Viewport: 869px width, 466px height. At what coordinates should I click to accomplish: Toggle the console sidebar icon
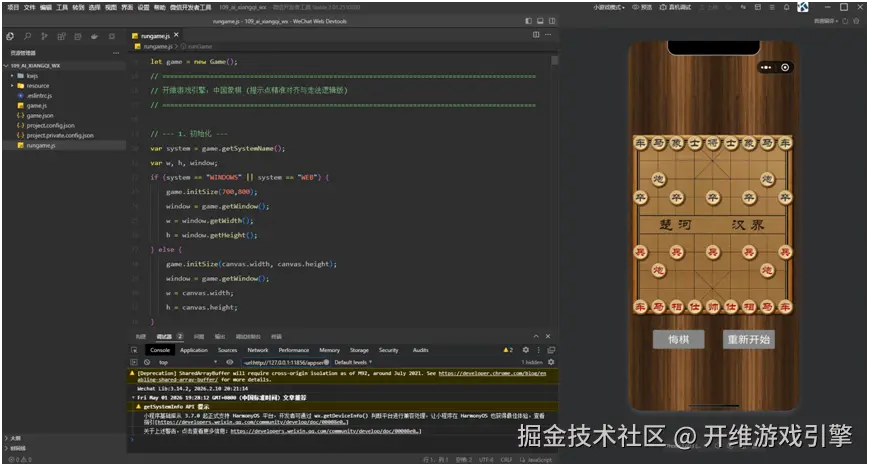134,362
